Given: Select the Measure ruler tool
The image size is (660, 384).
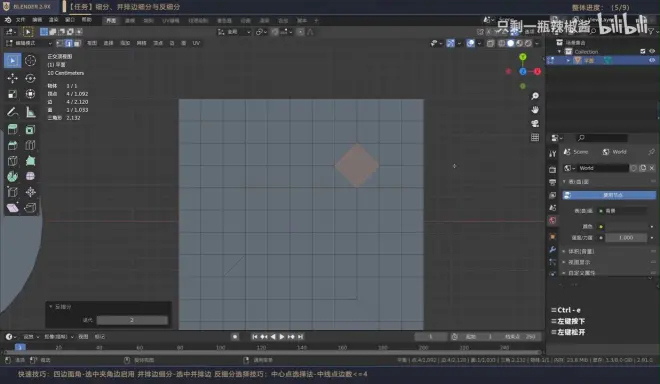Looking at the screenshot, I should tap(30, 112).
